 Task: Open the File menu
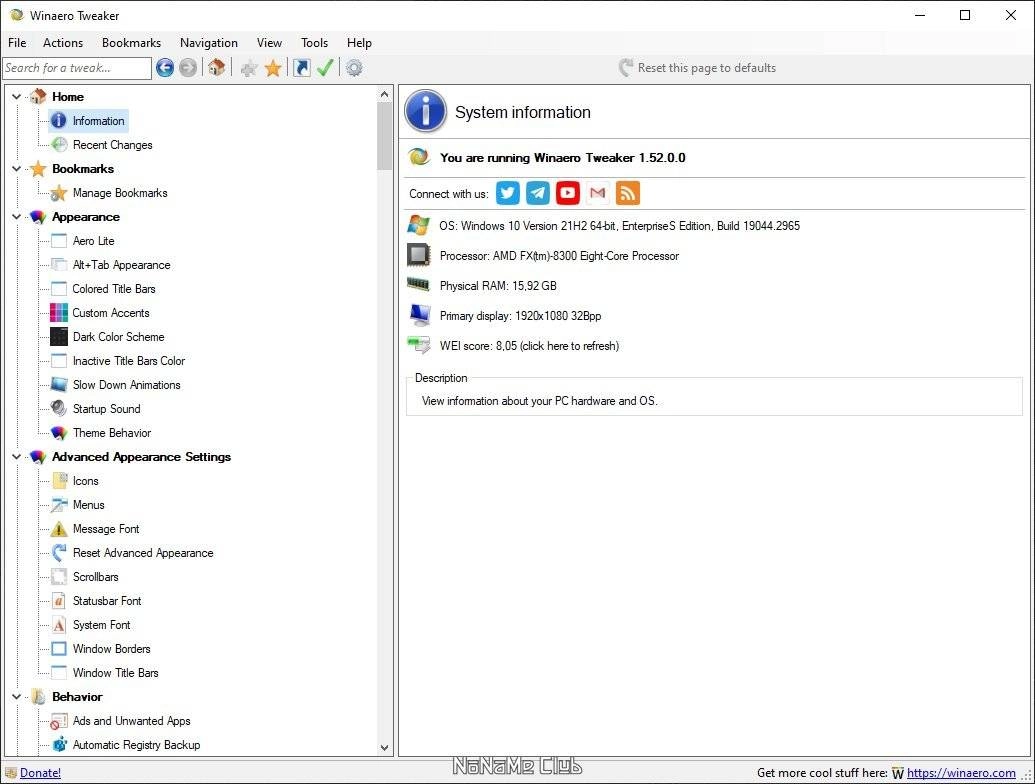click(17, 42)
